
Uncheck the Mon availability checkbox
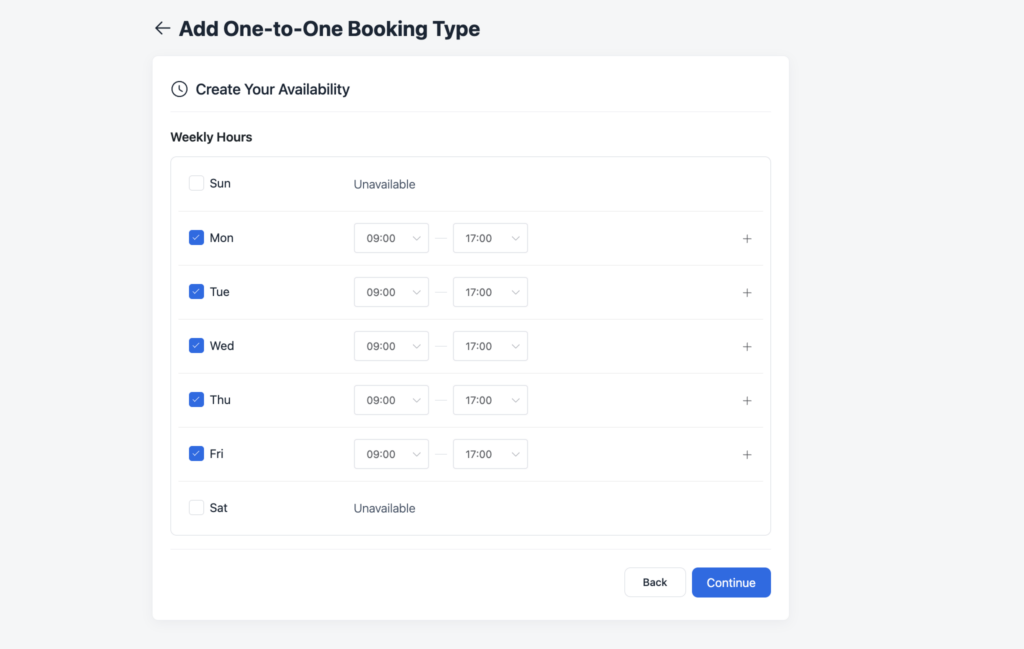tap(196, 237)
